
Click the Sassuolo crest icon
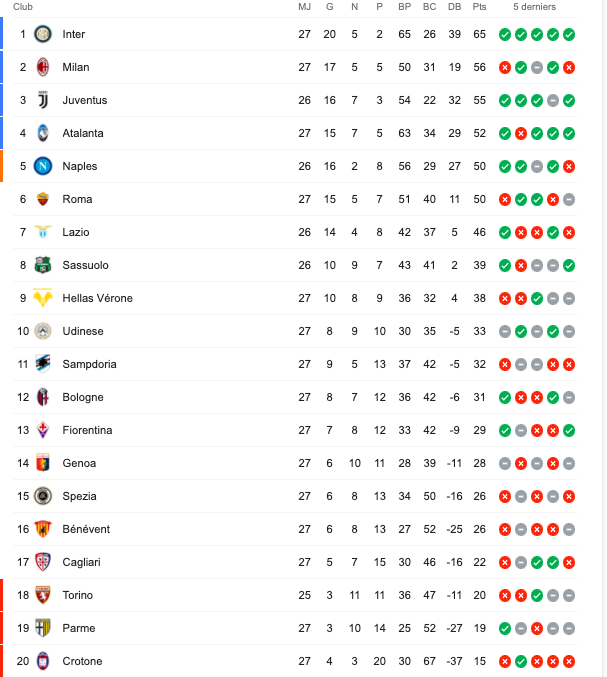point(43,265)
